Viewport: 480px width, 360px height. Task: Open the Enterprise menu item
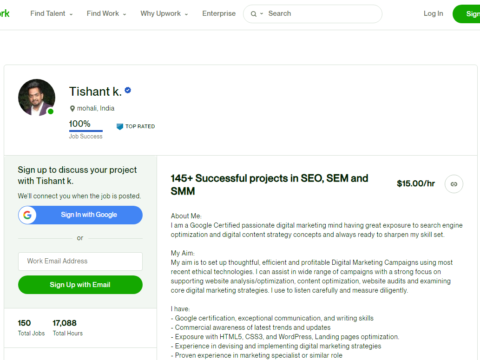(219, 14)
